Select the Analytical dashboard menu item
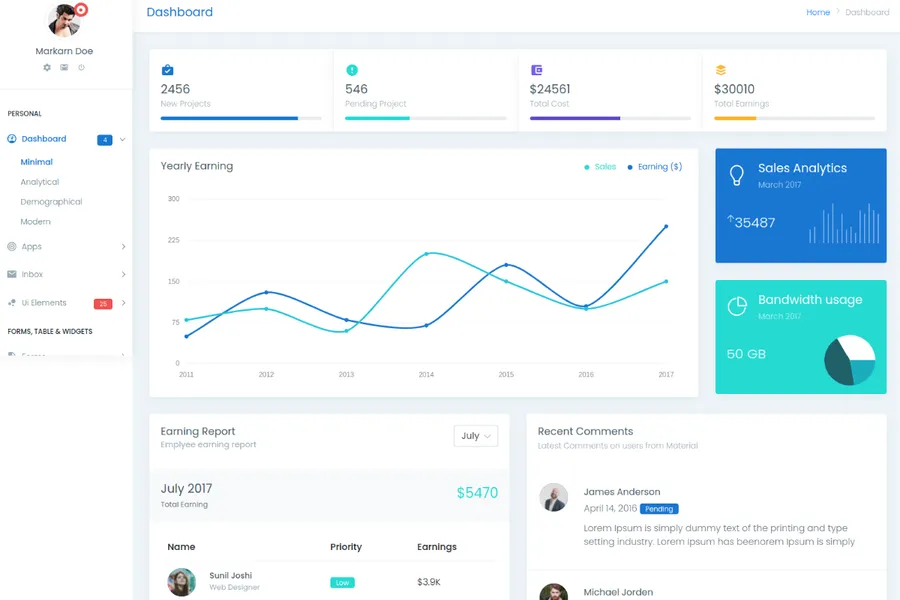This screenshot has width=900, height=600. point(40,182)
